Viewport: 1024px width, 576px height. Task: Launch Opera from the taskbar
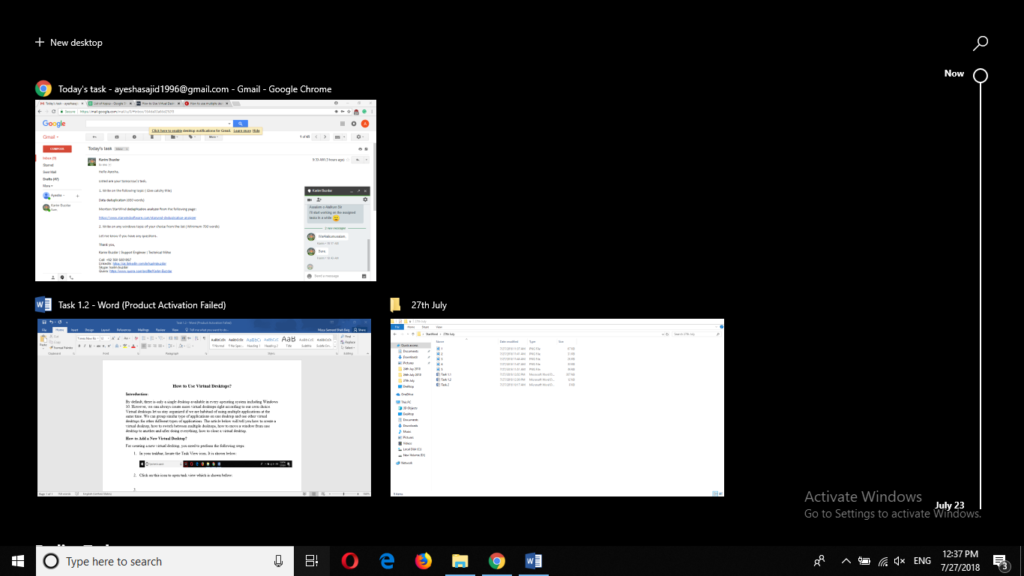pos(349,560)
